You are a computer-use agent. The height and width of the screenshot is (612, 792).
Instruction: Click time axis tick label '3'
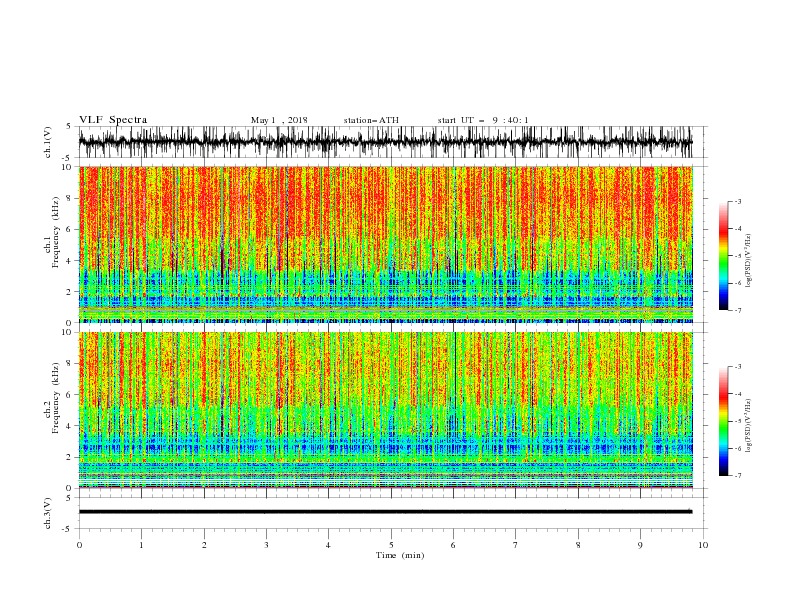coord(266,545)
